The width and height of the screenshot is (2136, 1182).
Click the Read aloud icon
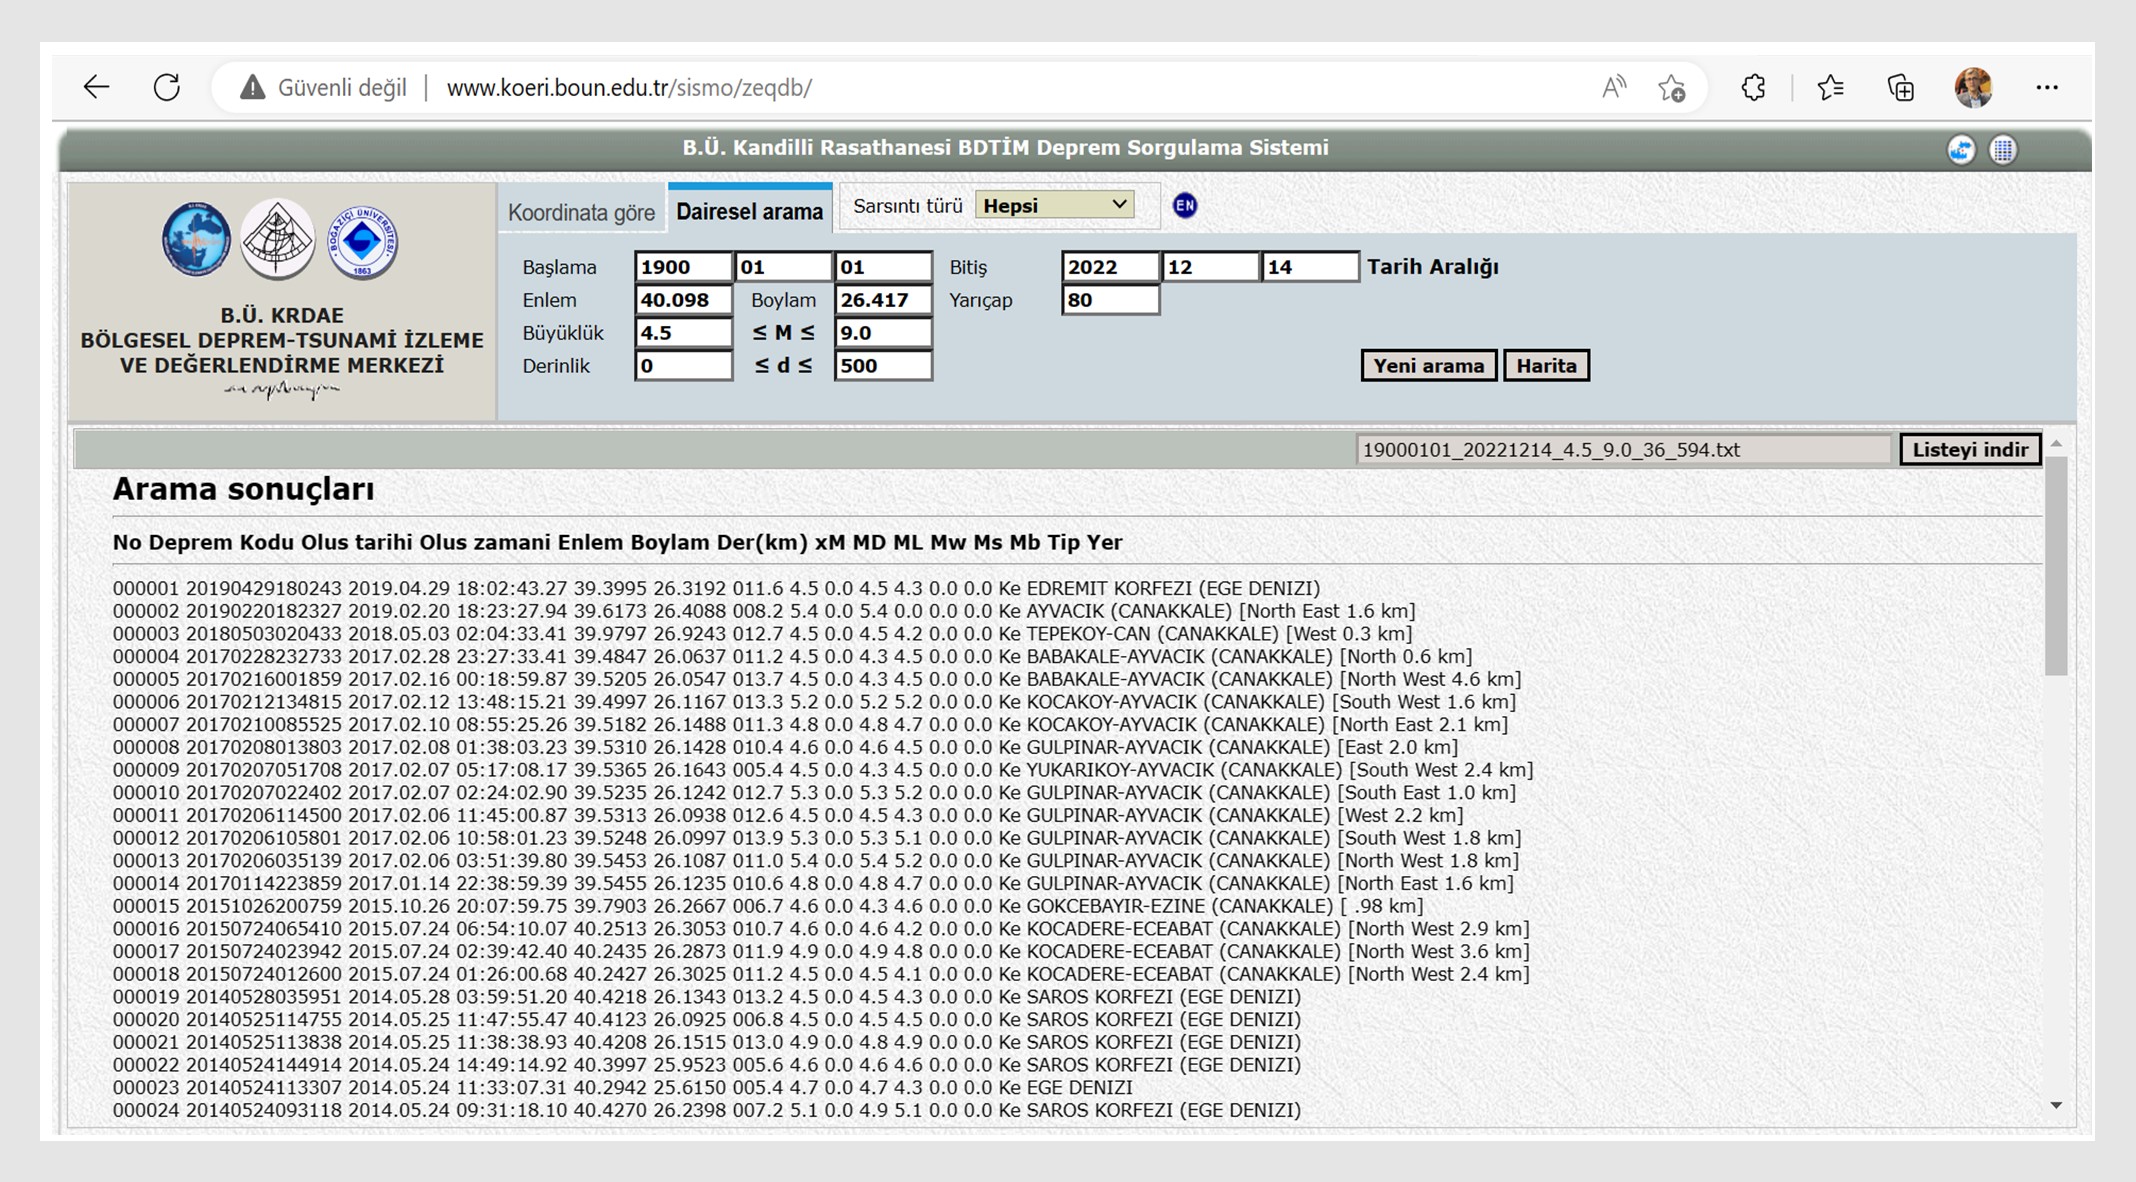pos(1613,88)
